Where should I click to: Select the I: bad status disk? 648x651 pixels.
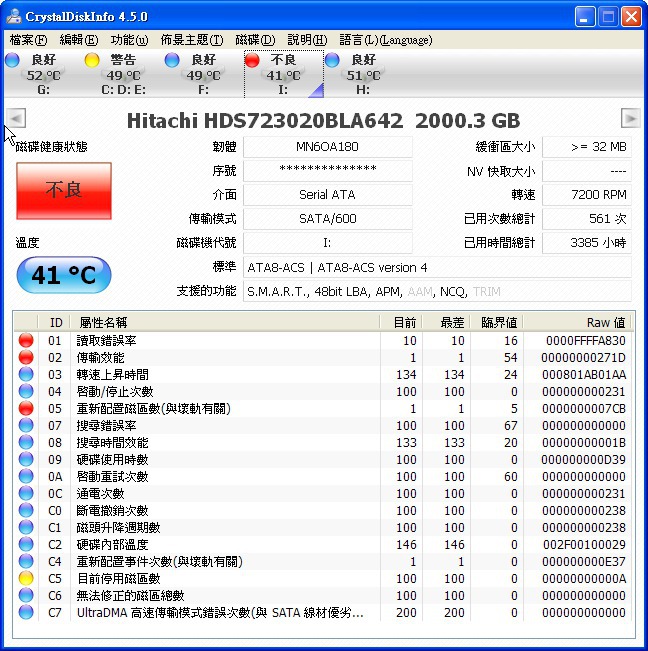click(x=284, y=74)
